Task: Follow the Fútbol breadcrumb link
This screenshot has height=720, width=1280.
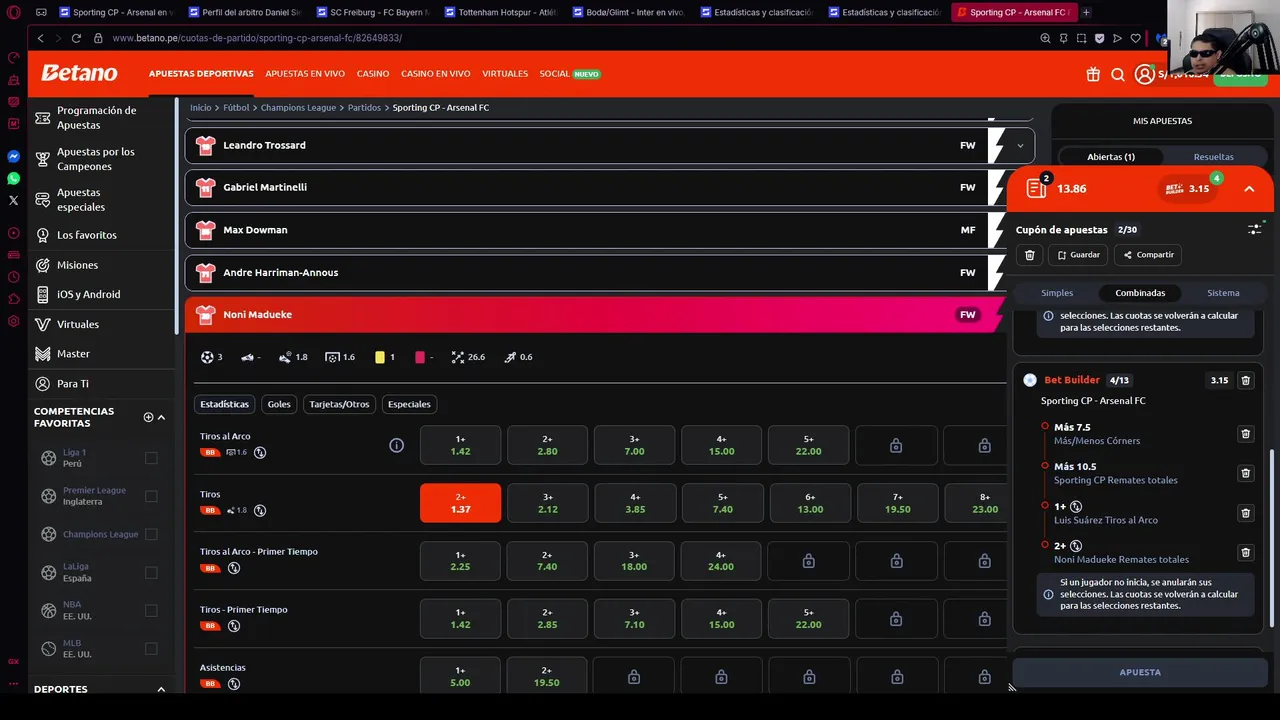Action: [x=236, y=107]
